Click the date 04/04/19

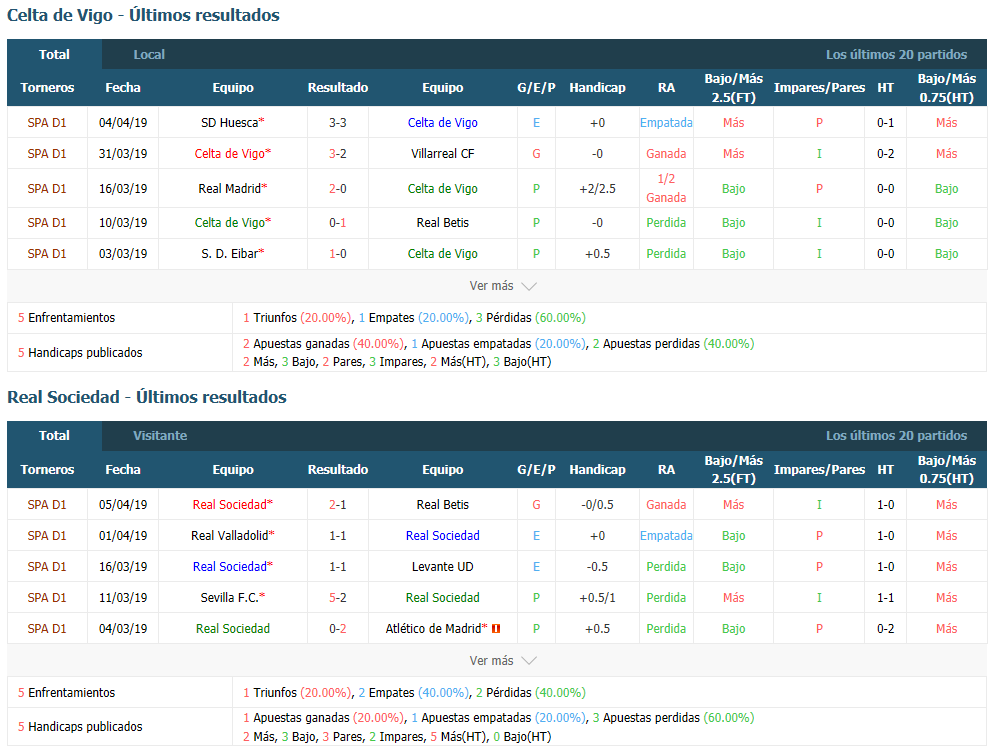pyautogui.click(x=123, y=123)
